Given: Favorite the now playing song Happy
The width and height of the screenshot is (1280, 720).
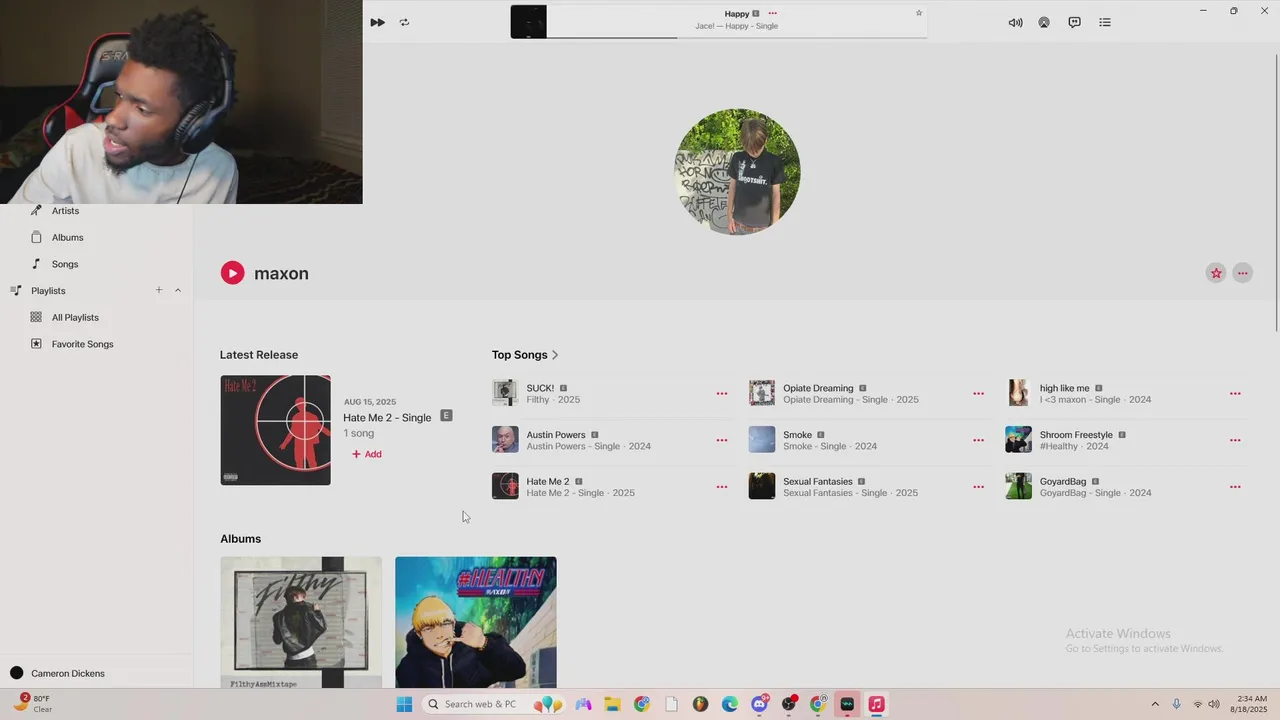Looking at the screenshot, I should [919, 13].
